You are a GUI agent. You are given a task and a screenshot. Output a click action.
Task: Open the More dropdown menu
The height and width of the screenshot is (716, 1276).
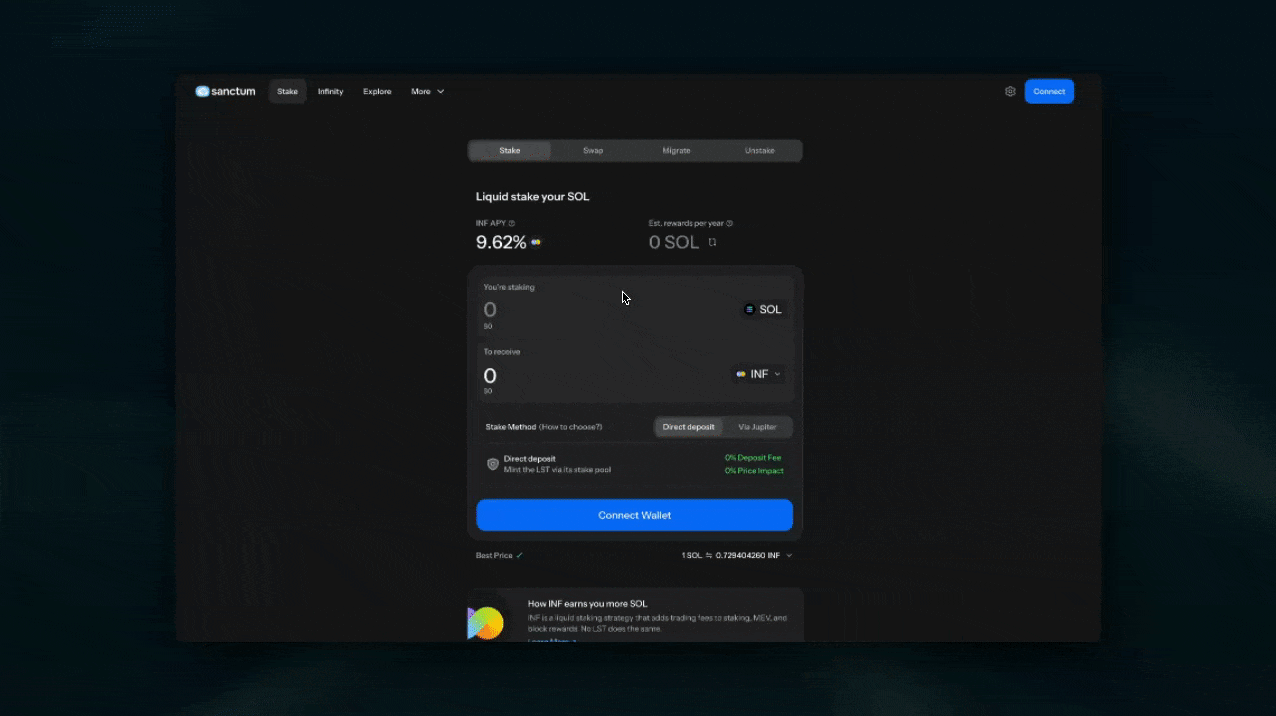428,91
